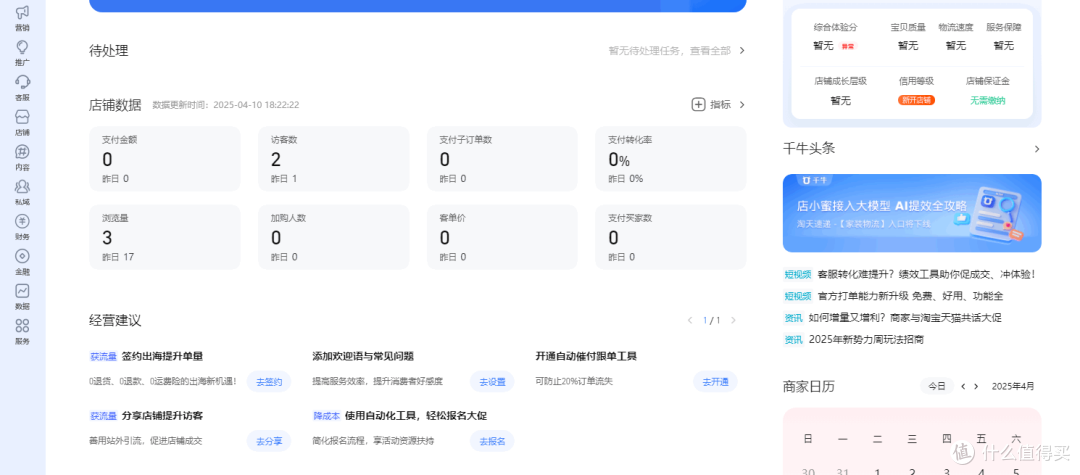Open the 金融 sidebar icon

[22, 262]
